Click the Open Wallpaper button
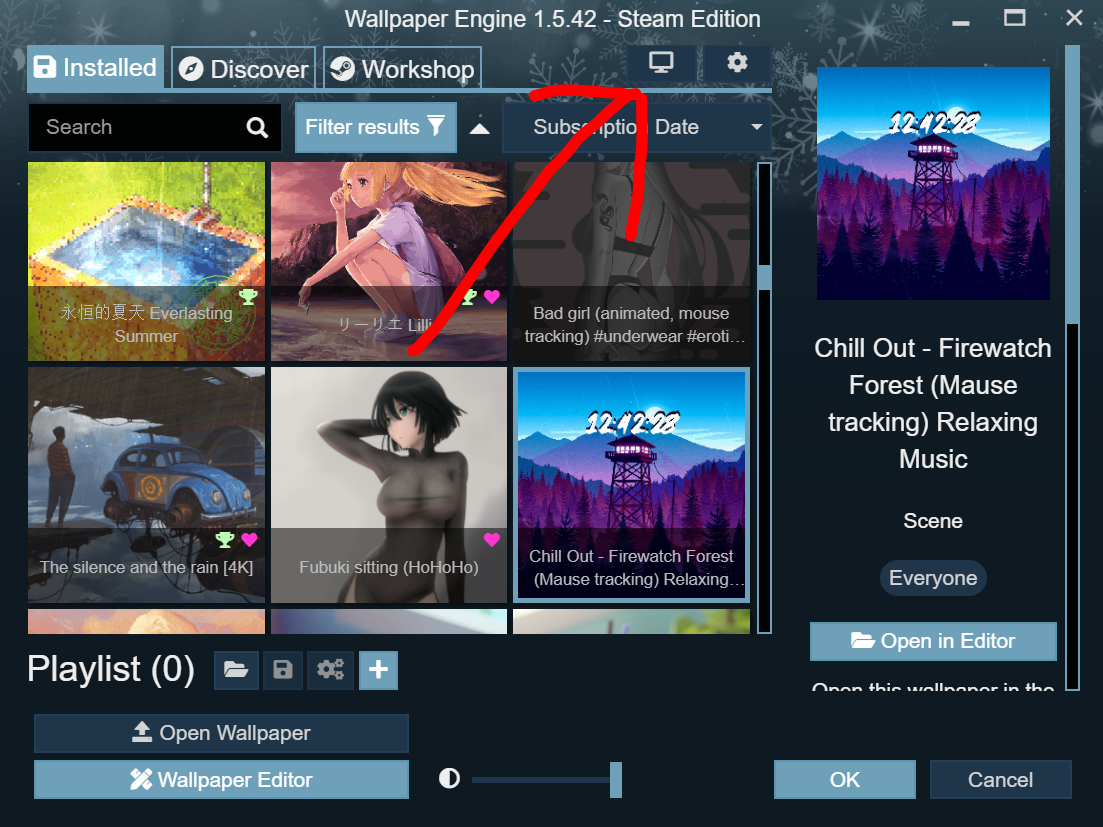Screen dimensions: 1103x827 tap(221, 733)
